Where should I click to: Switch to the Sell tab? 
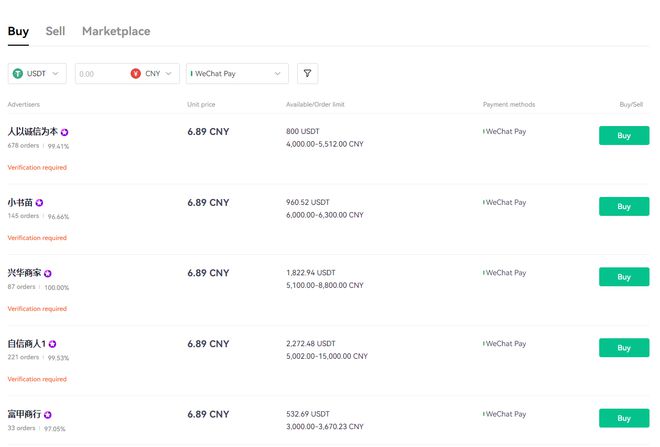click(x=55, y=31)
